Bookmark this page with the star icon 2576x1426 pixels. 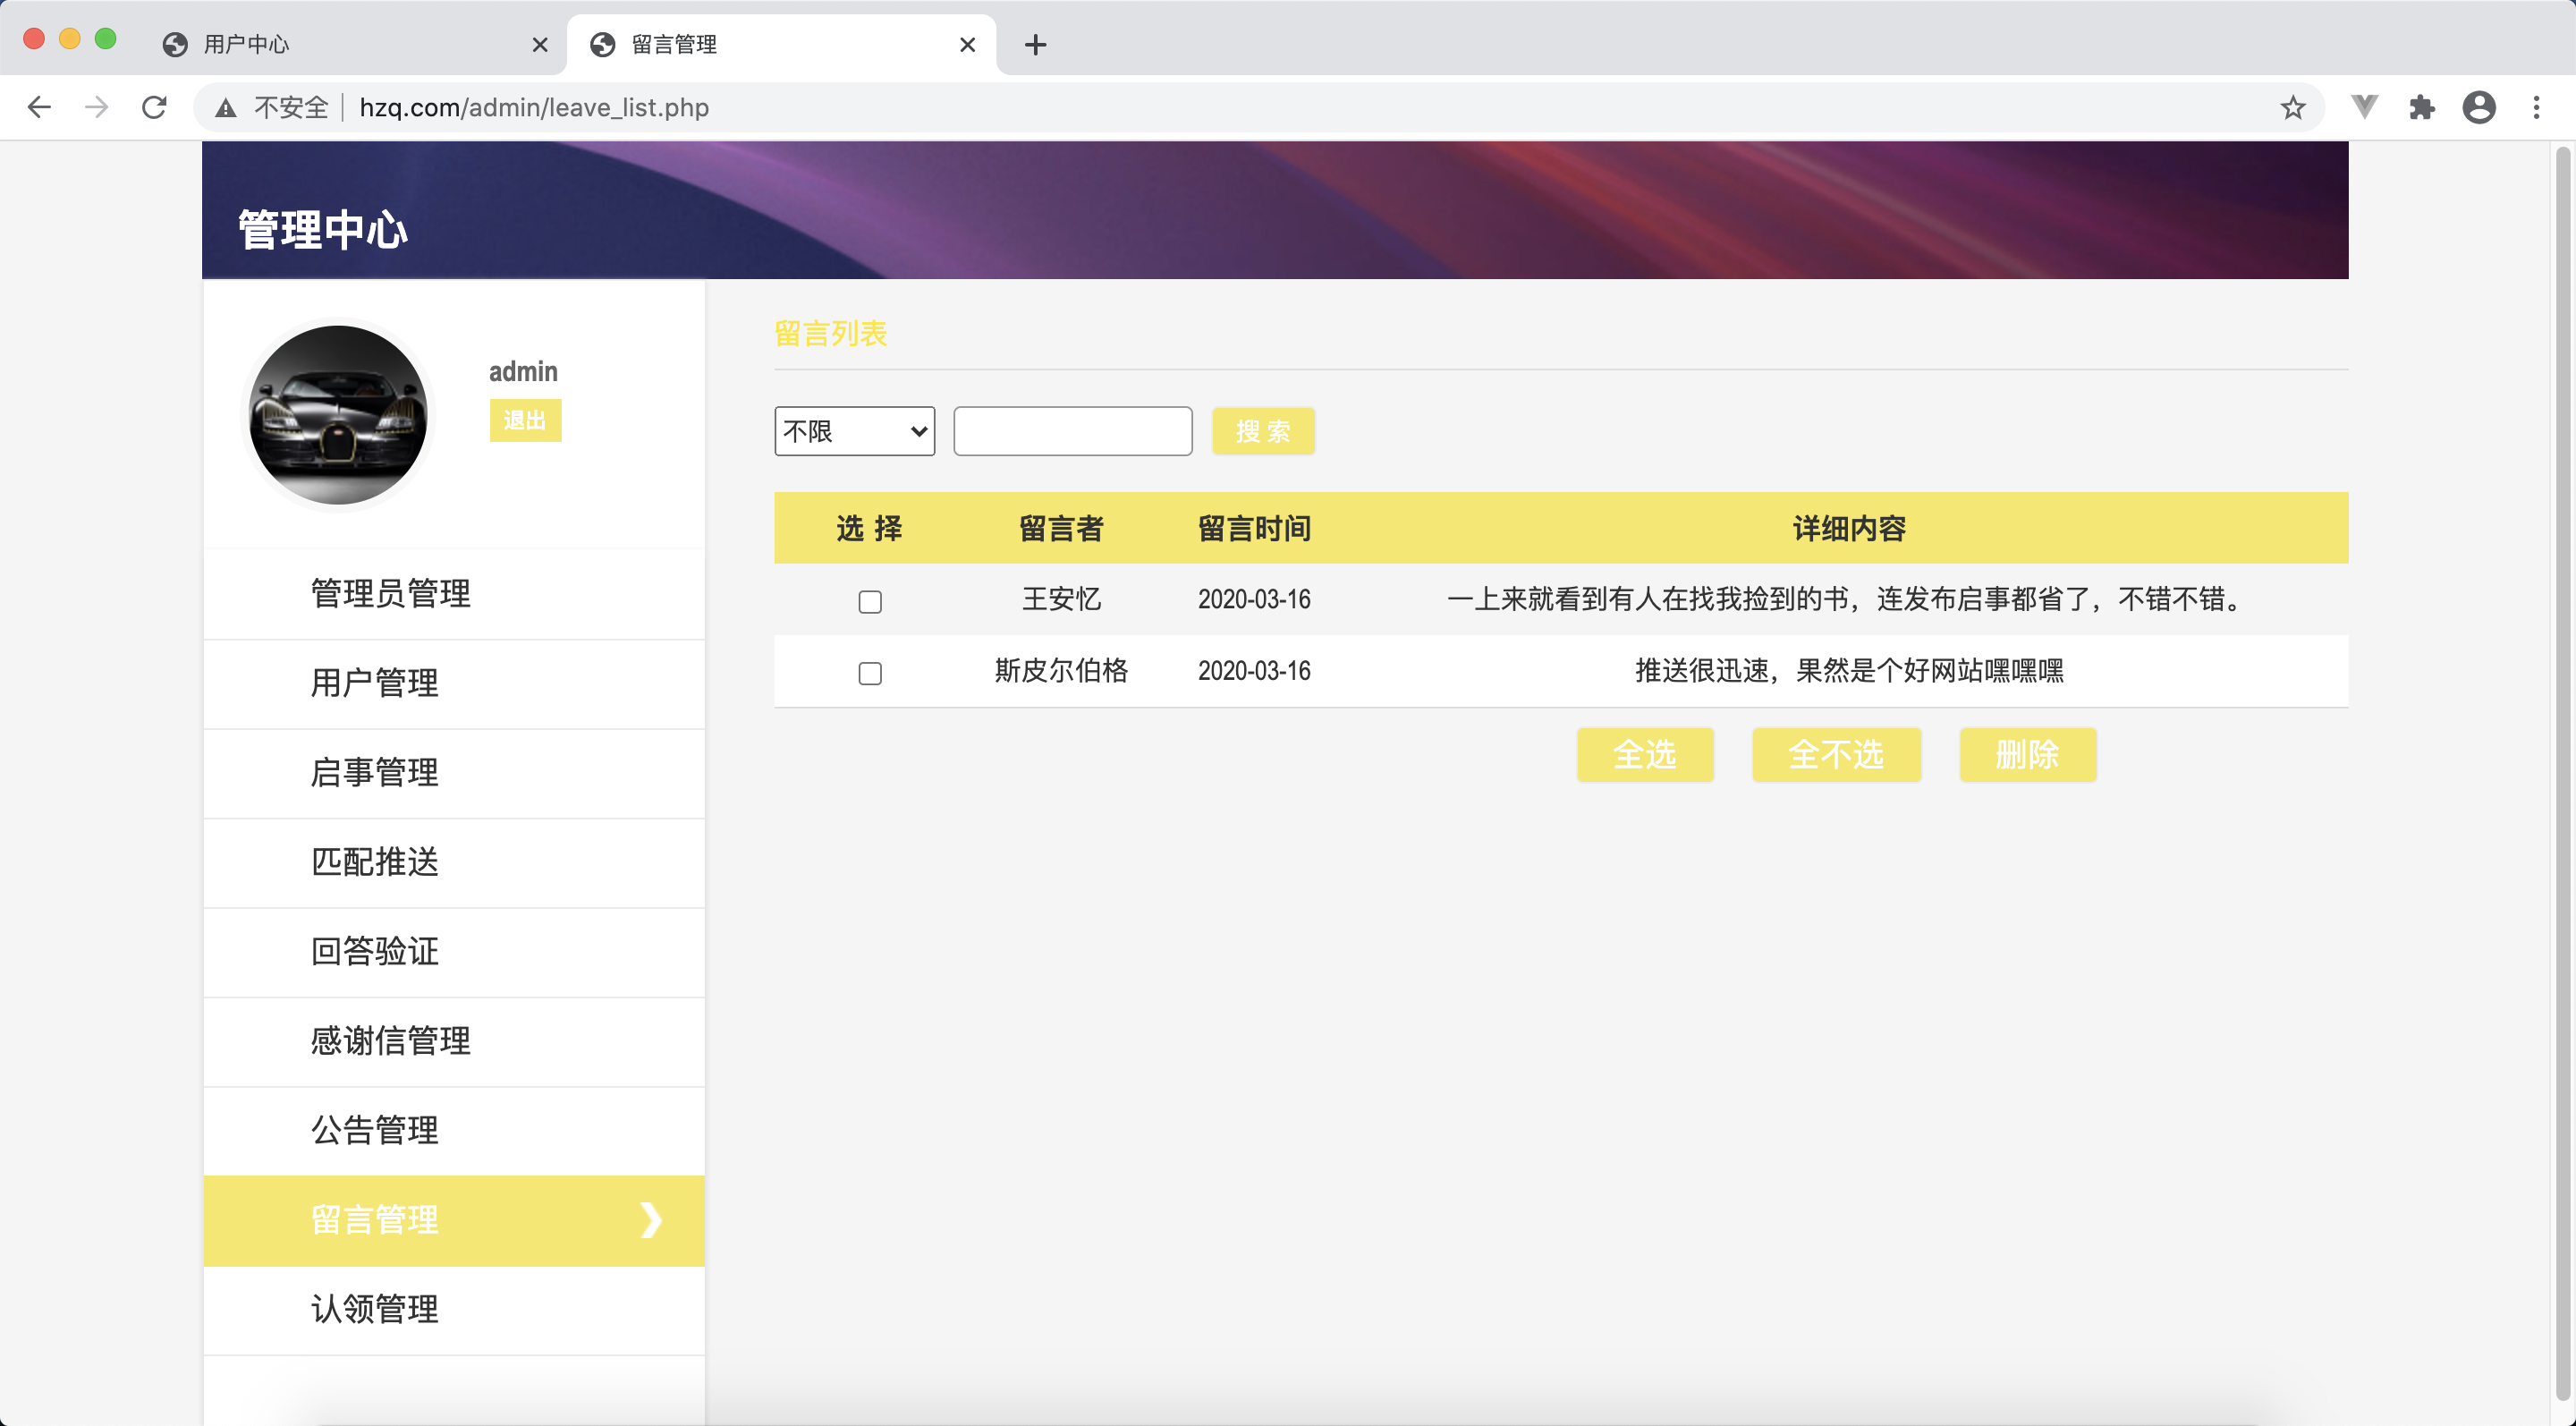(2292, 107)
